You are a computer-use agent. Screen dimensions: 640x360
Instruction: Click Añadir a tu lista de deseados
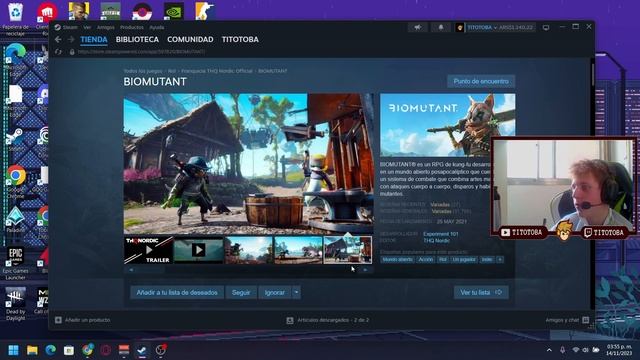point(177,293)
